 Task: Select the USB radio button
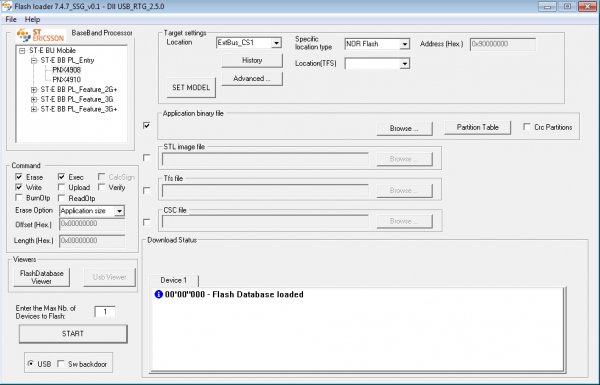pos(31,364)
